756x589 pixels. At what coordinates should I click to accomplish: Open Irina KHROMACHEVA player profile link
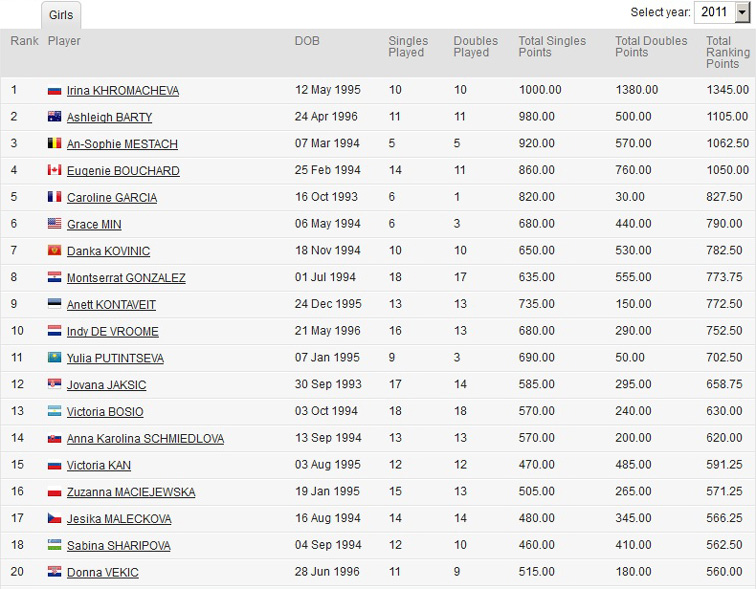tap(122, 91)
